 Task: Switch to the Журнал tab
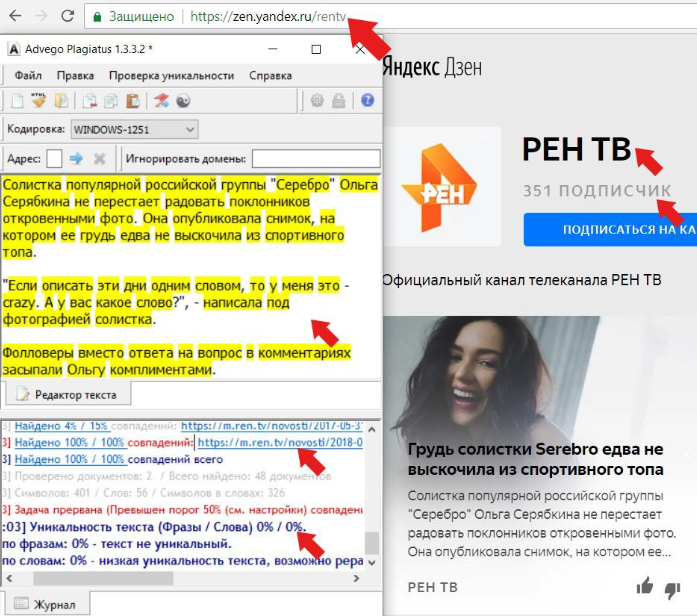point(45,604)
